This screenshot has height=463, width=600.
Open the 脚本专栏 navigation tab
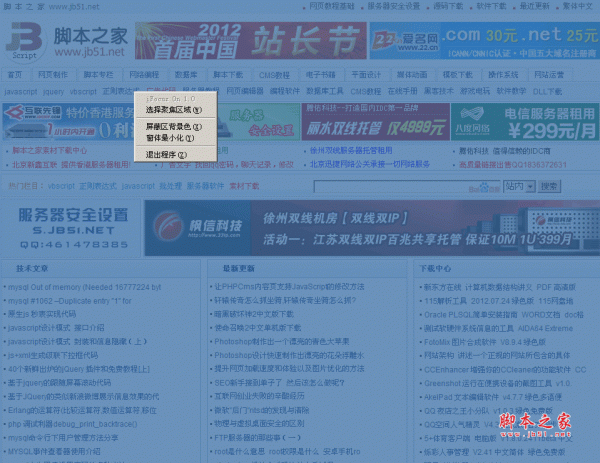tap(99, 75)
